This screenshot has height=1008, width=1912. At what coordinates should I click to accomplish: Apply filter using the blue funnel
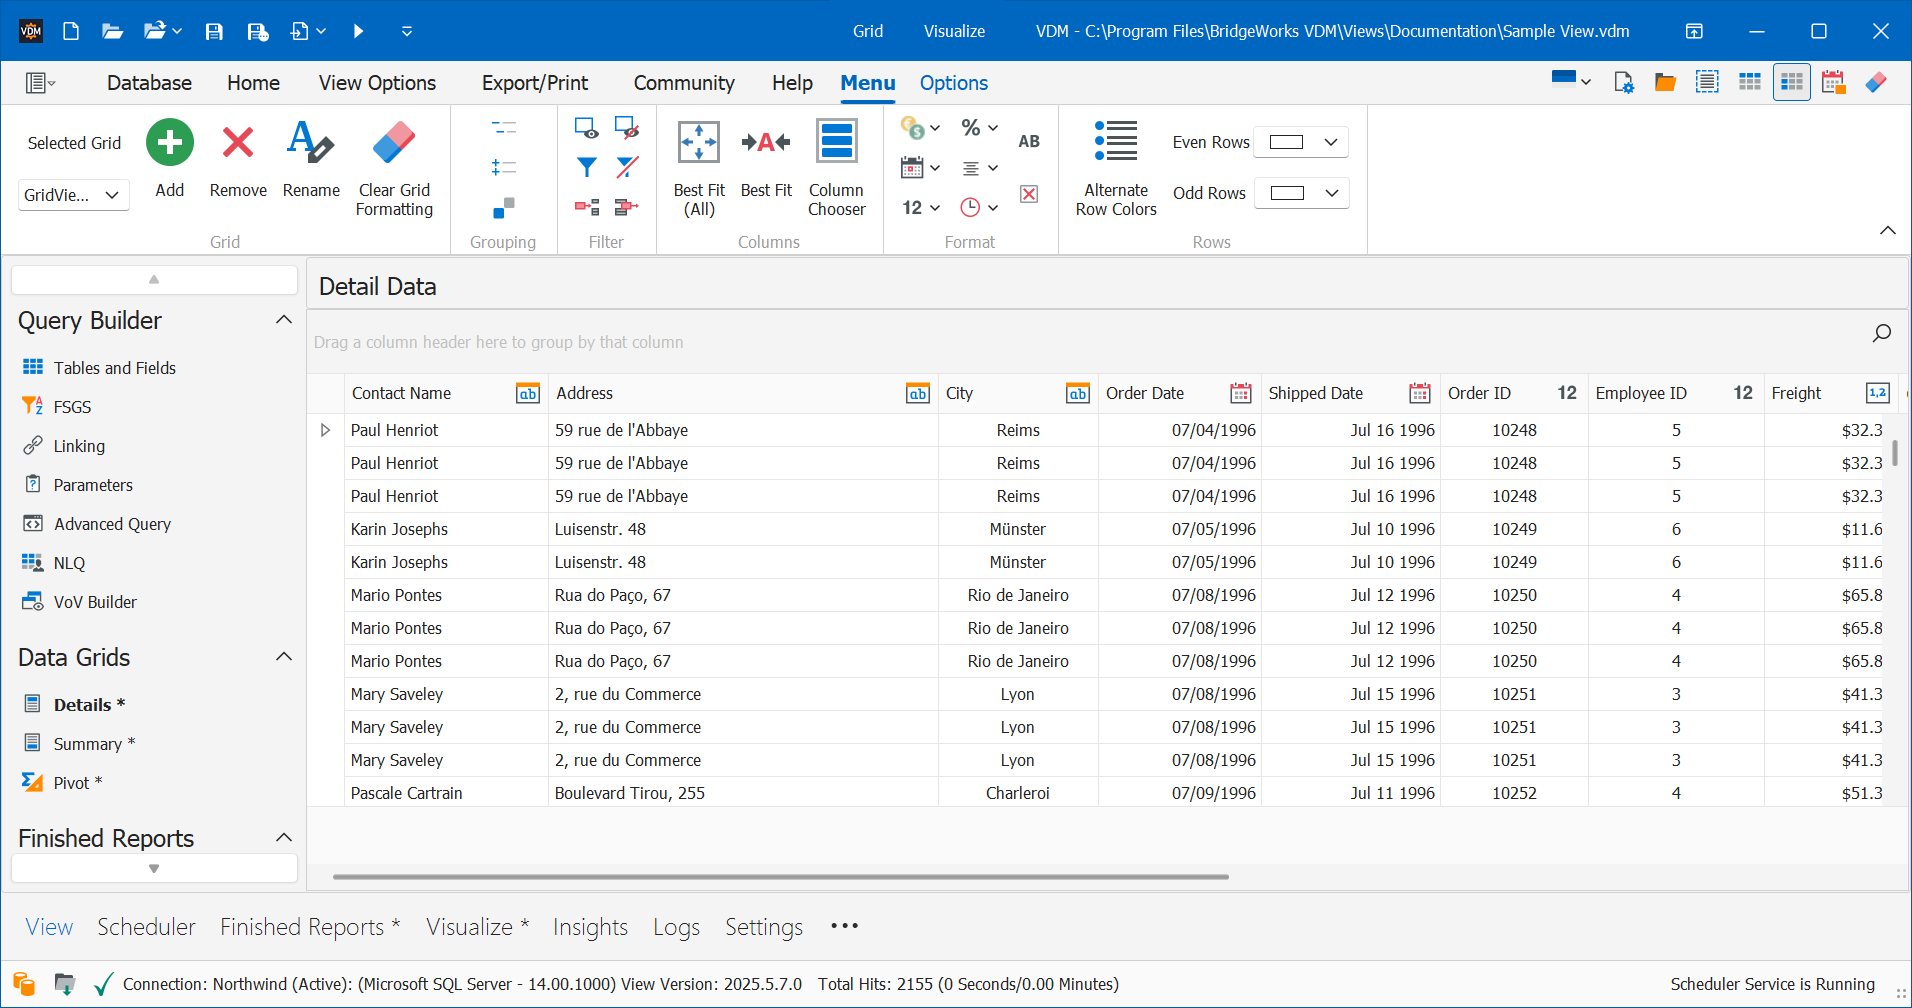(x=587, y=167)
